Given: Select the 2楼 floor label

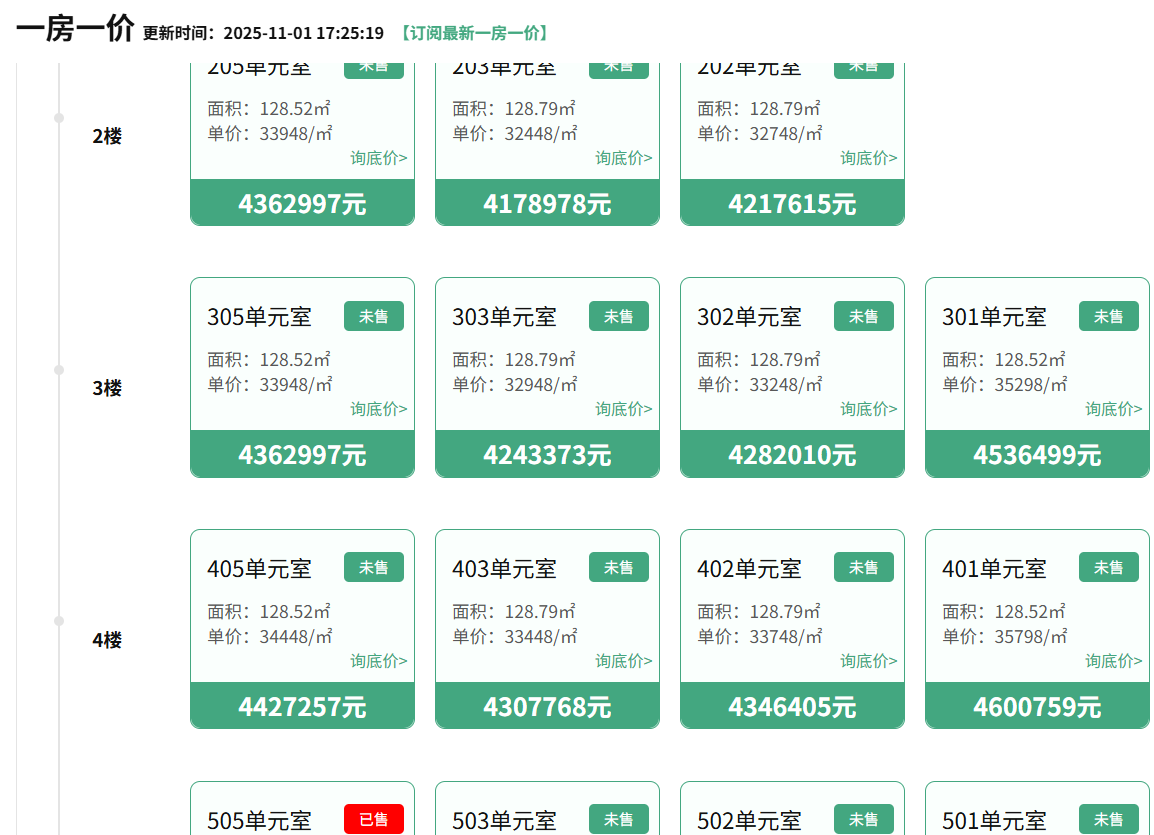Looking at the screenshot, I should pos(107,136).
